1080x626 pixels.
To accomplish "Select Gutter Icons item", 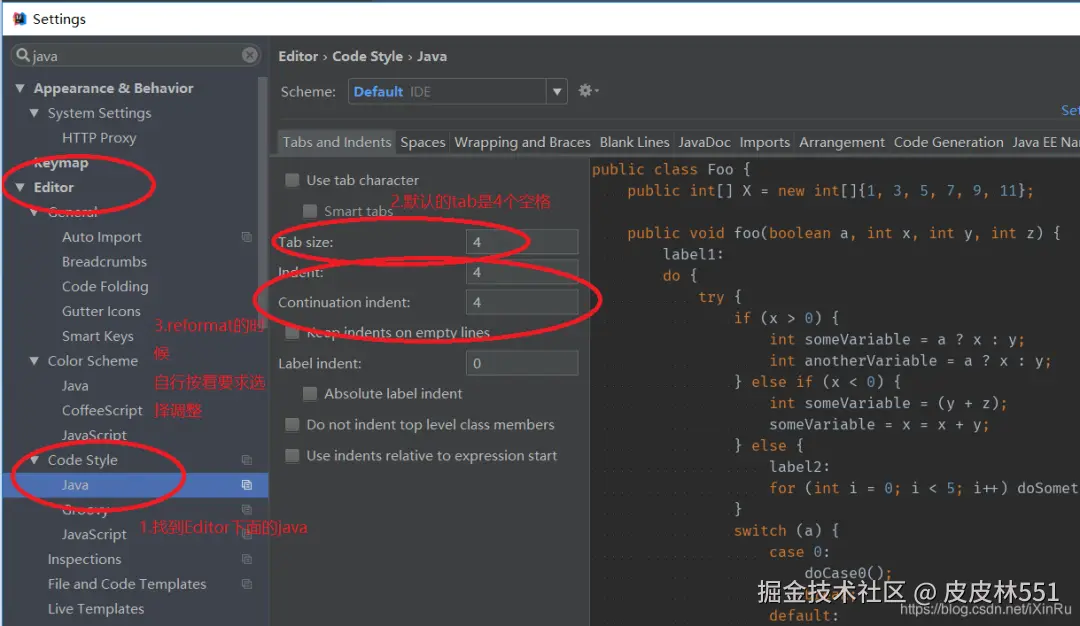I will [101, 311].
